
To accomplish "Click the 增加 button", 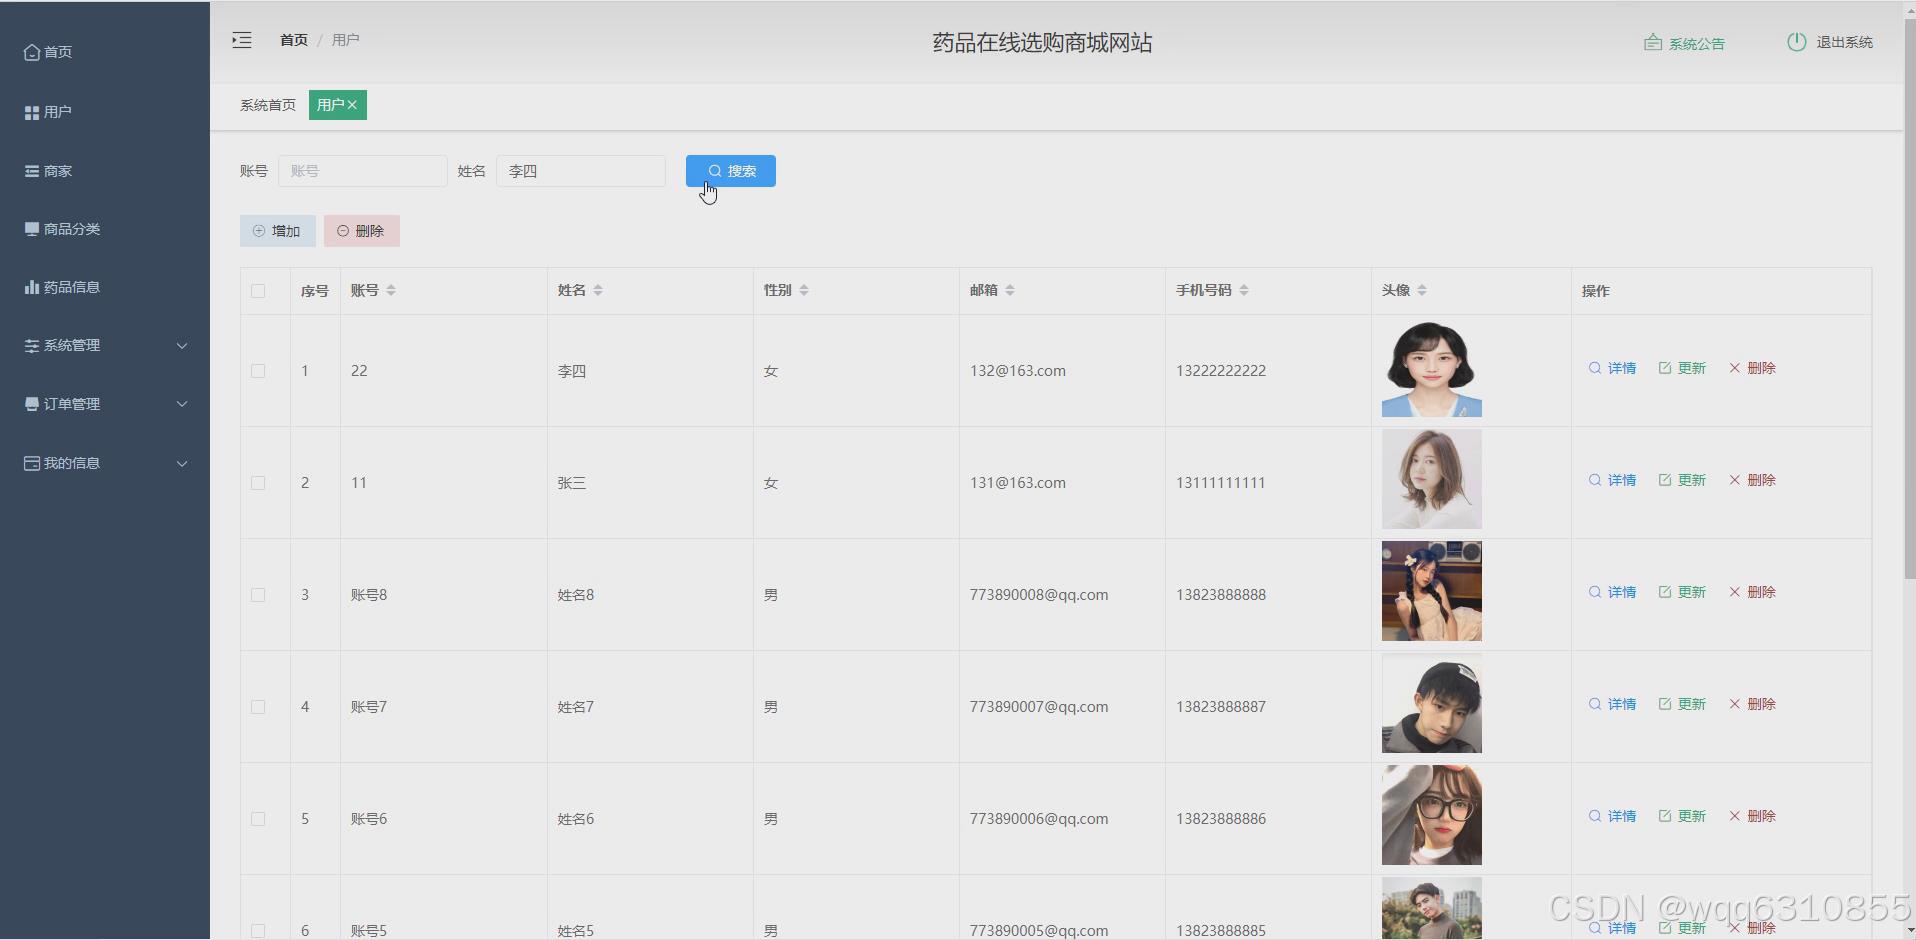I will tap(278, 231).
